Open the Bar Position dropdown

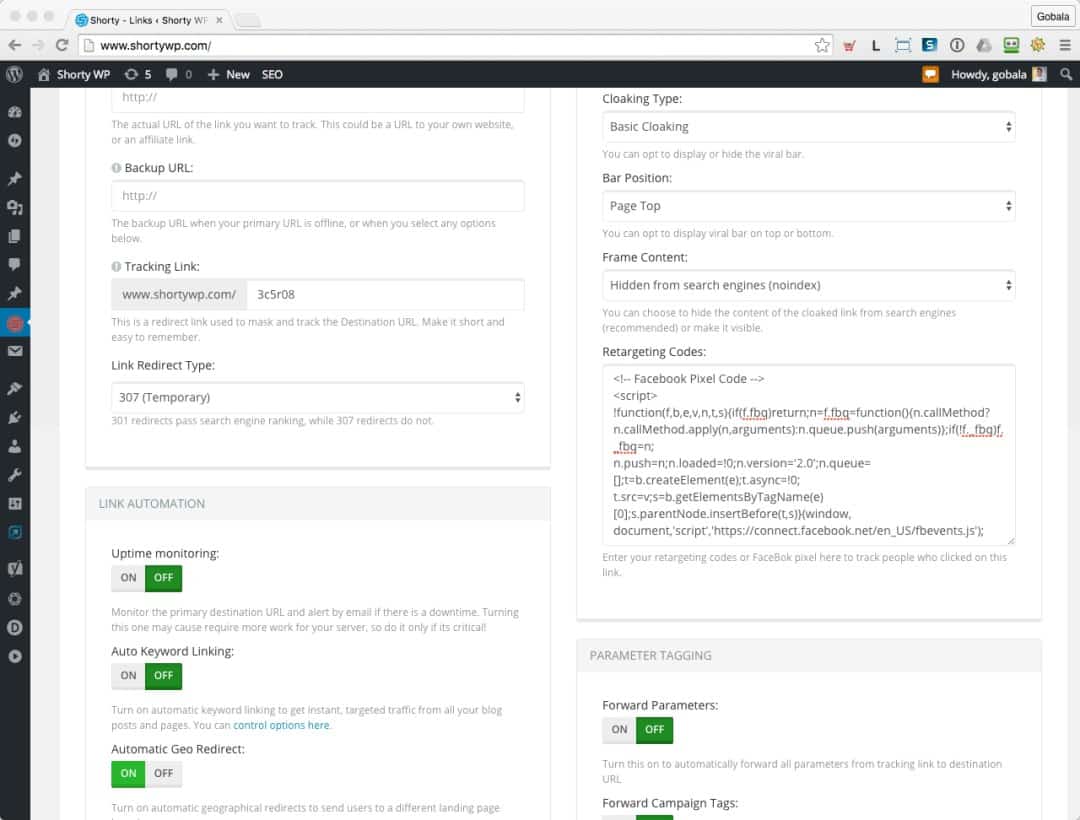(808, 206)
